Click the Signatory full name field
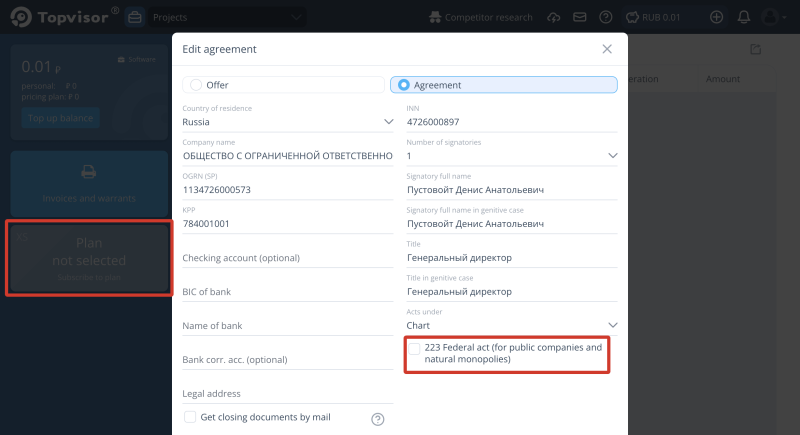The width and height of the screenshot is (800, 435). pos(512,190)
